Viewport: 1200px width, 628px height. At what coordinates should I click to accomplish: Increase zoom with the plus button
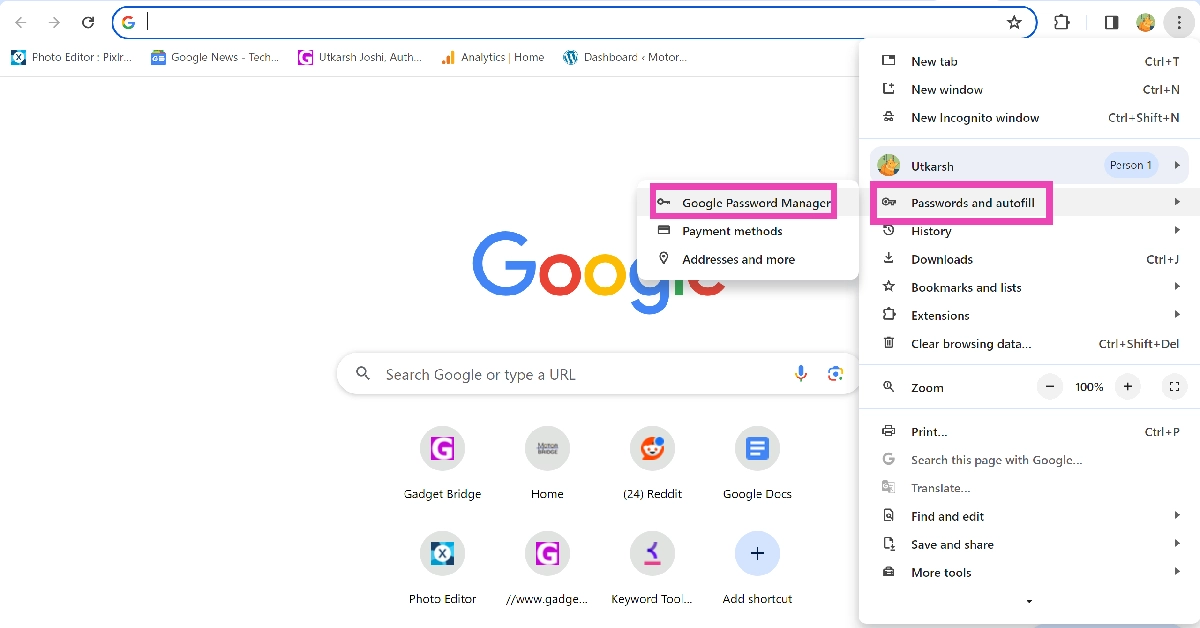tap(1128, 387)
